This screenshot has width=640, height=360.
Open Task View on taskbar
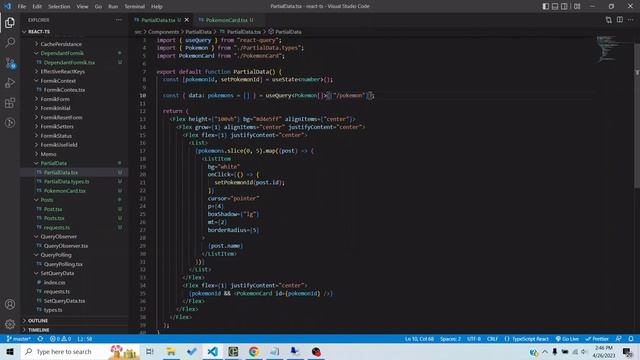[149, 351]
